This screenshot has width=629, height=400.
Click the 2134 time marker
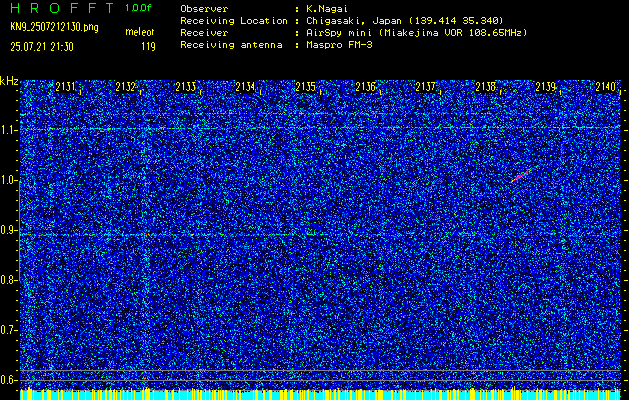tap(246, 87)
